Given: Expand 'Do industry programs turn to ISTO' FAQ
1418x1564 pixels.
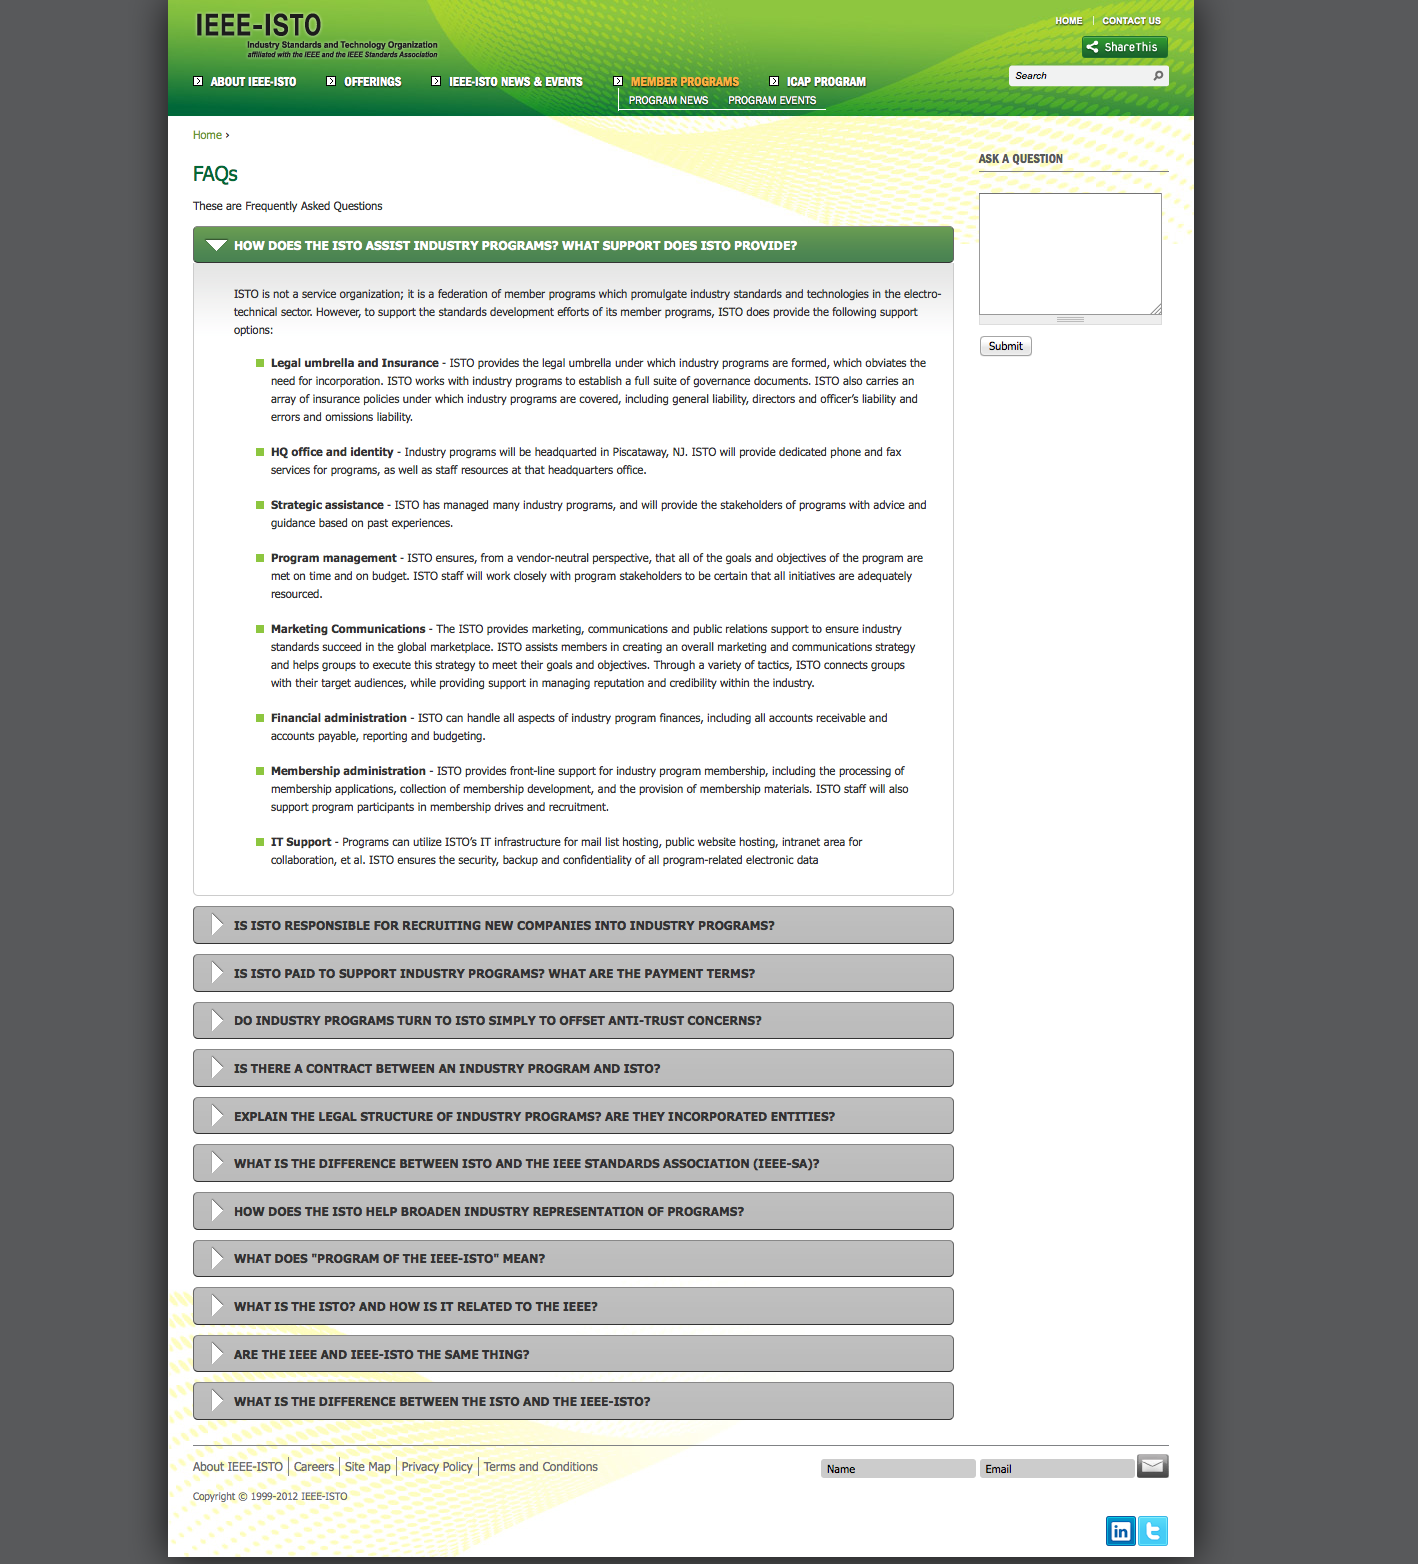Looking at the screenshot, I should coord(573,1020).
